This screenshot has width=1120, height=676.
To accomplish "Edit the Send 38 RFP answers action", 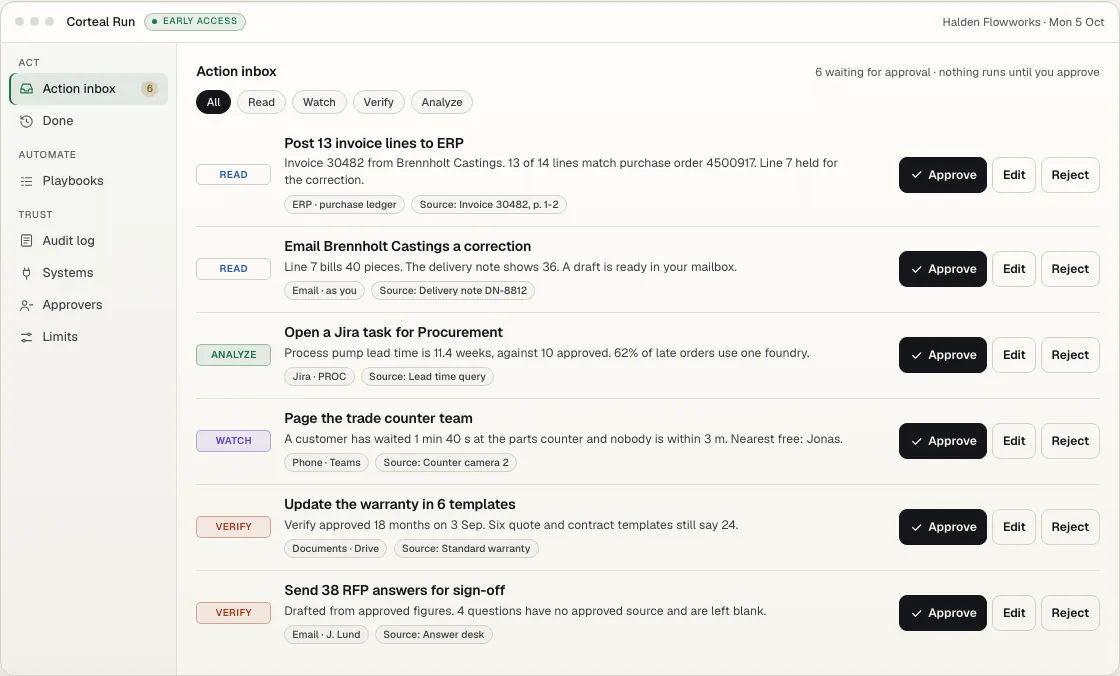I will [1014, 613].
